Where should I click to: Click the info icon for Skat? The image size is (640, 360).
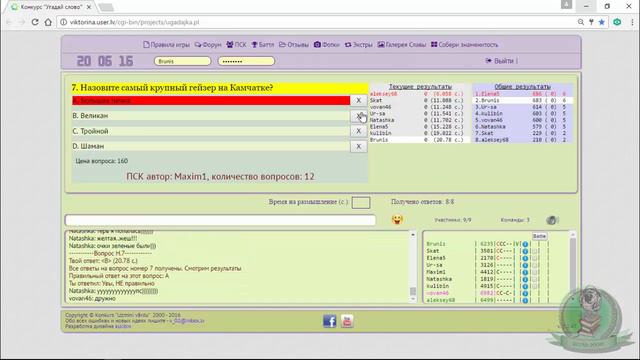pyautogui.click(x=525, y=251)
